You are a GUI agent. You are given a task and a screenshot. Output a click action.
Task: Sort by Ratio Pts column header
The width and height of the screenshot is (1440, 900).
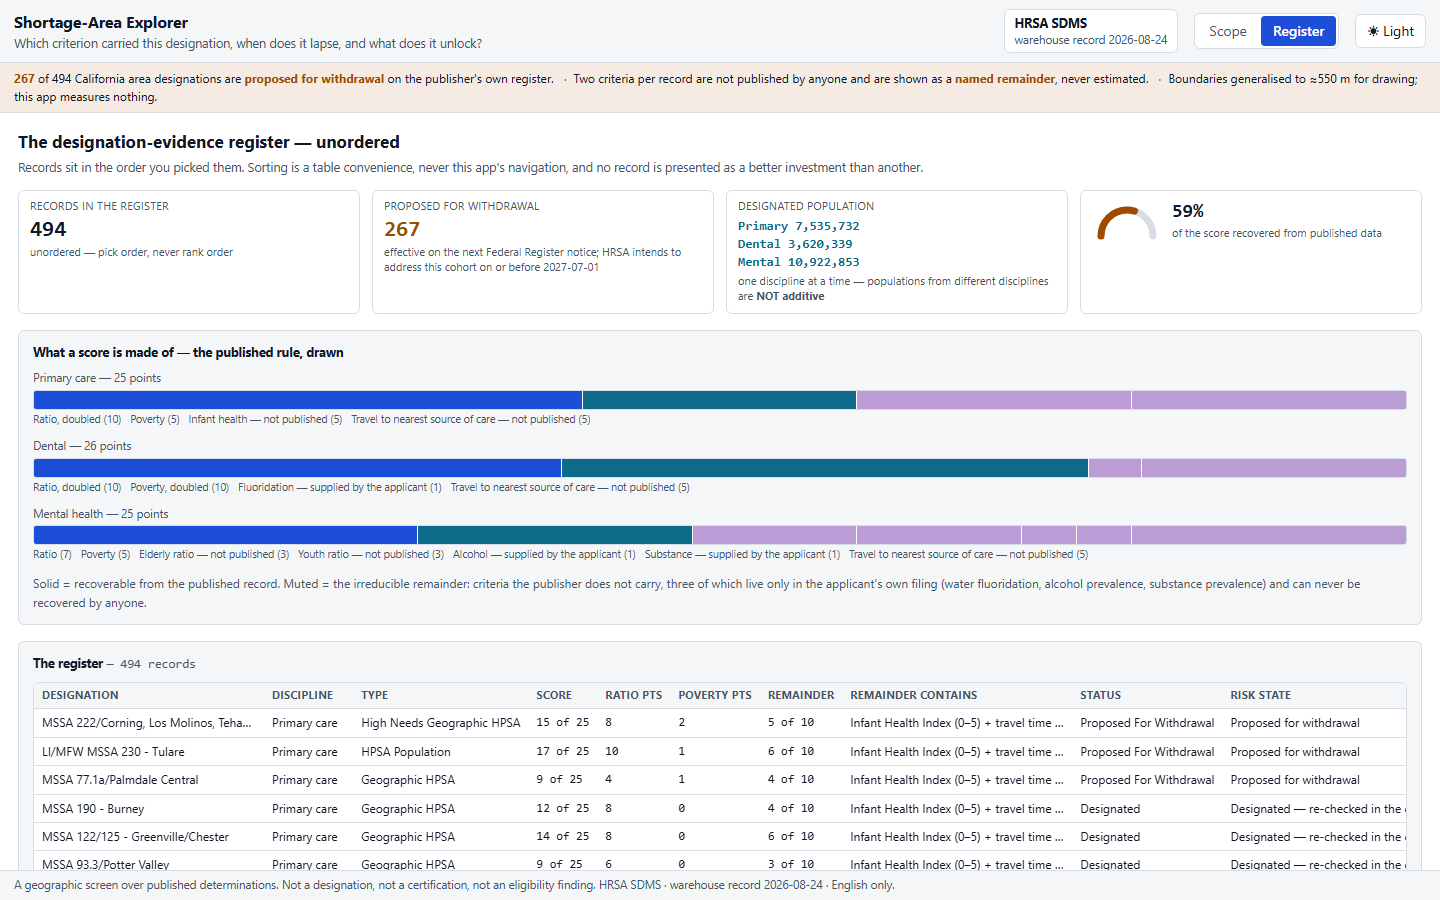click(633, 695)
